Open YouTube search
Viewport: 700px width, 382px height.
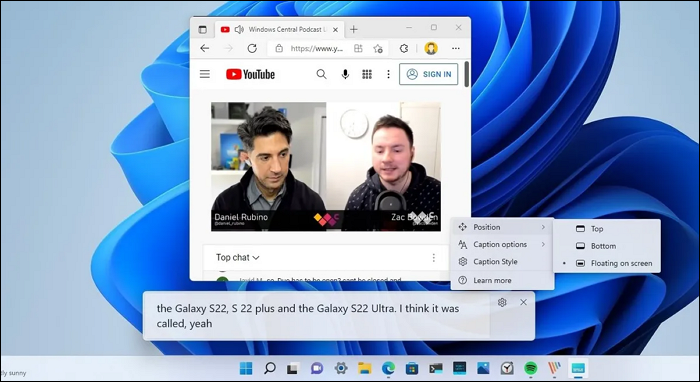pyautogui.click(x=321, y=74)
